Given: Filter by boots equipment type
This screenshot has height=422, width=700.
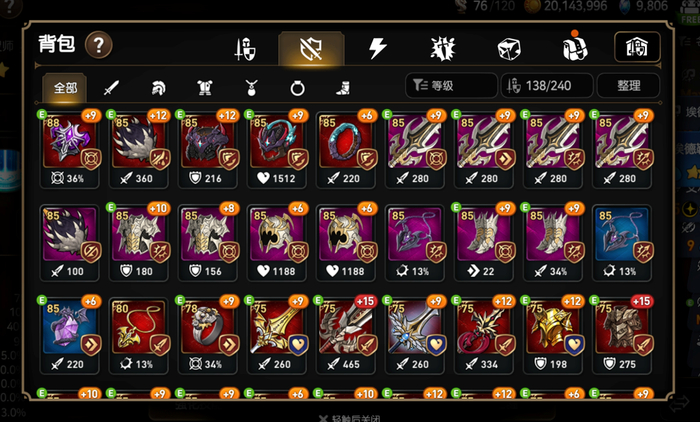Looking at the screenshot, I should click(x=343, y=88).
